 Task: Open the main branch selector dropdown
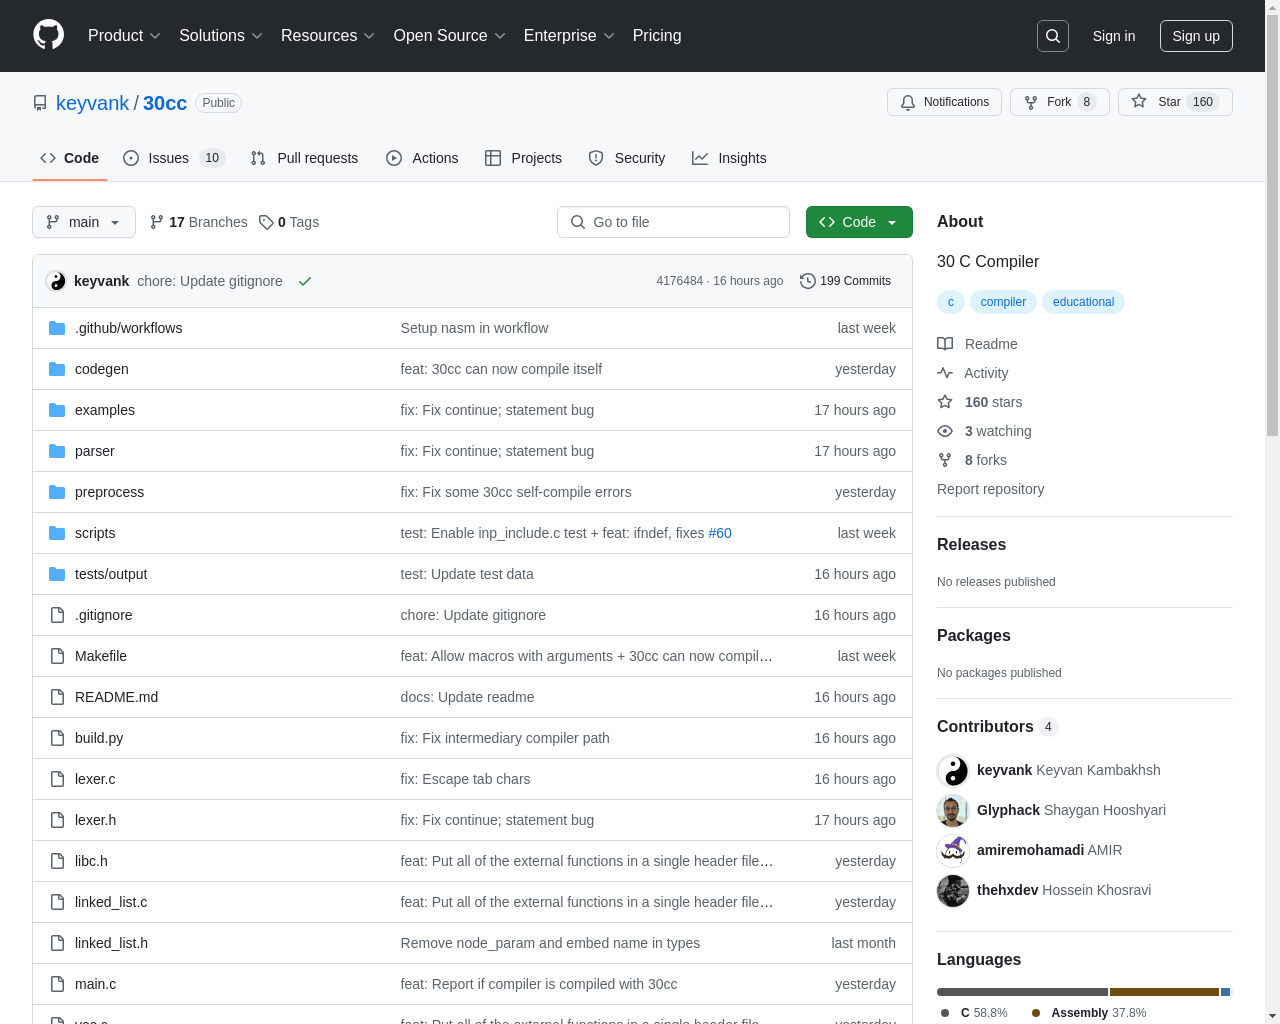(x=84, y=222)
